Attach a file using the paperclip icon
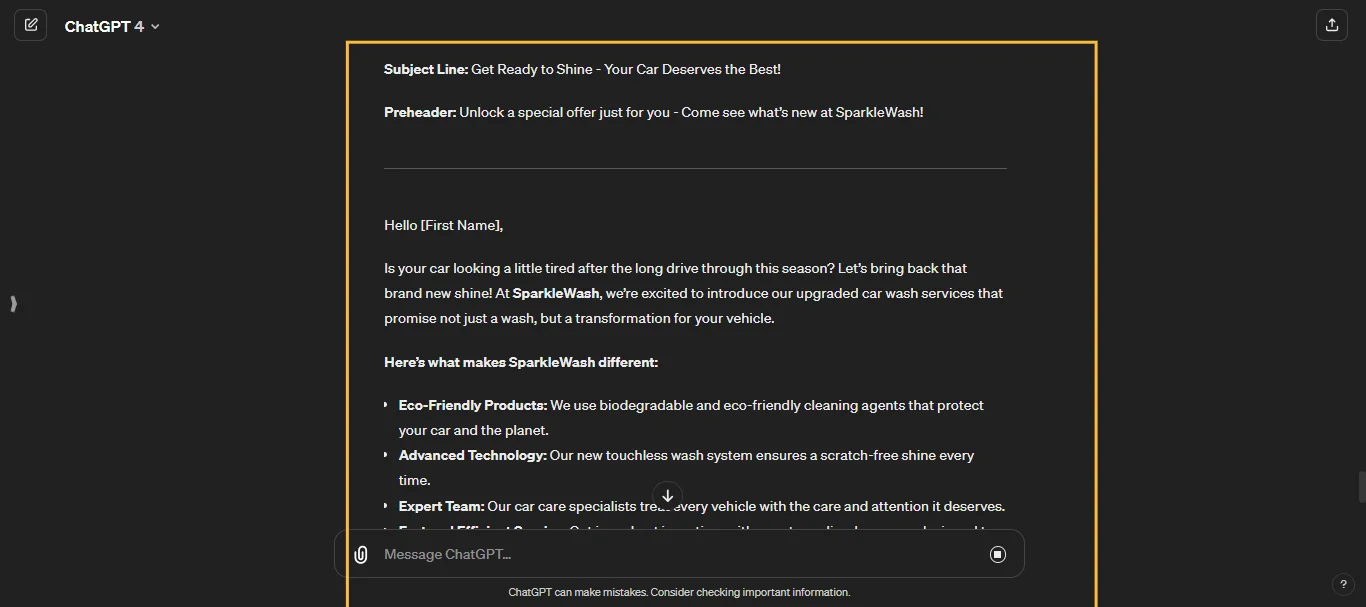This screenshot has height=607, width=1366. pyautogui.click(x=361, y=554)
